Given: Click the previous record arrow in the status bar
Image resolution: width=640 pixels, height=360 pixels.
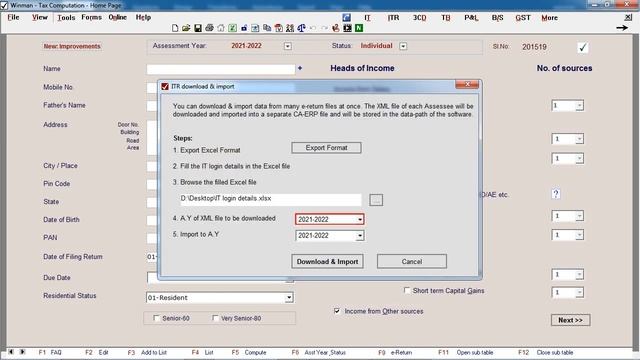Looking at the screenshot, I should coord(11,352).
